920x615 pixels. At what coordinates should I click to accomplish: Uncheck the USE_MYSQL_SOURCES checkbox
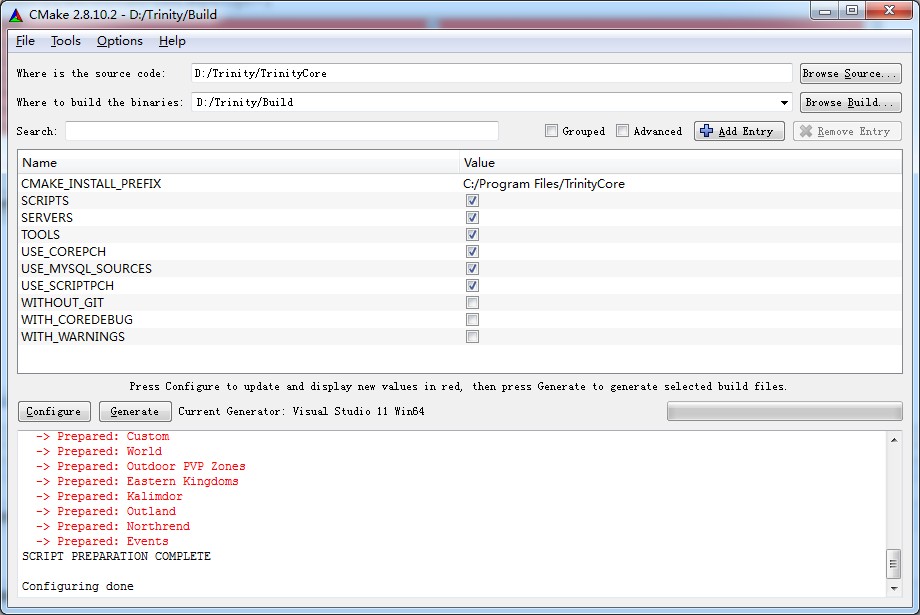click(472, 269)
